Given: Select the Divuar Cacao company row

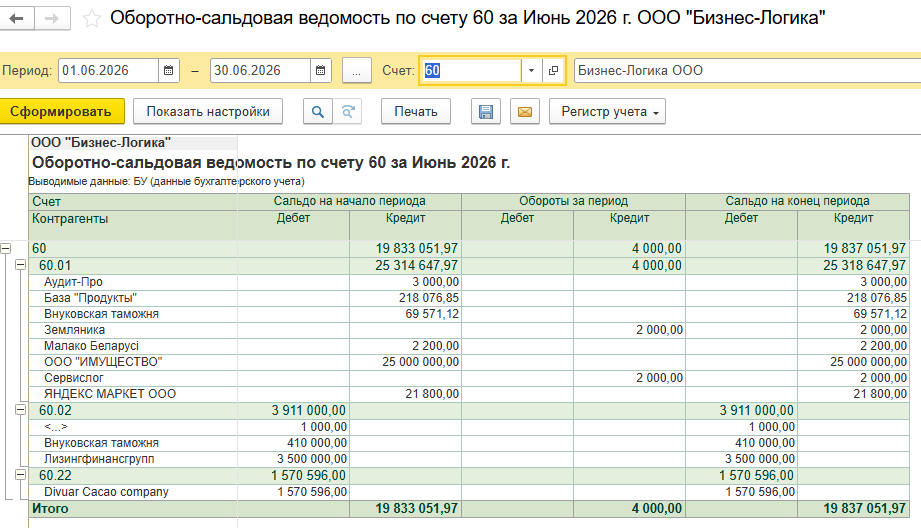Looking at the screenshot, I should pos(106,492).
